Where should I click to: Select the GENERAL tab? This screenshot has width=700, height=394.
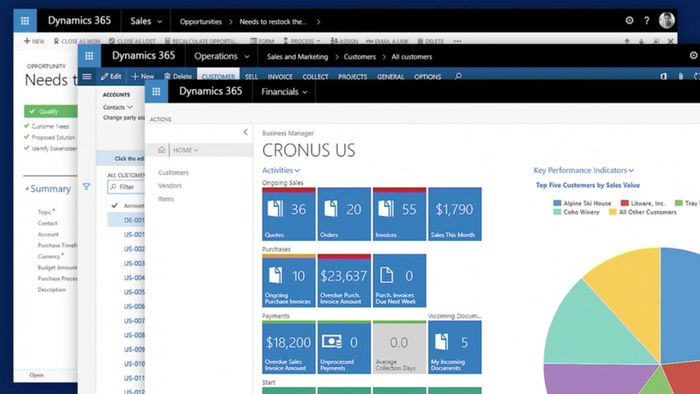tap(391, 77)
